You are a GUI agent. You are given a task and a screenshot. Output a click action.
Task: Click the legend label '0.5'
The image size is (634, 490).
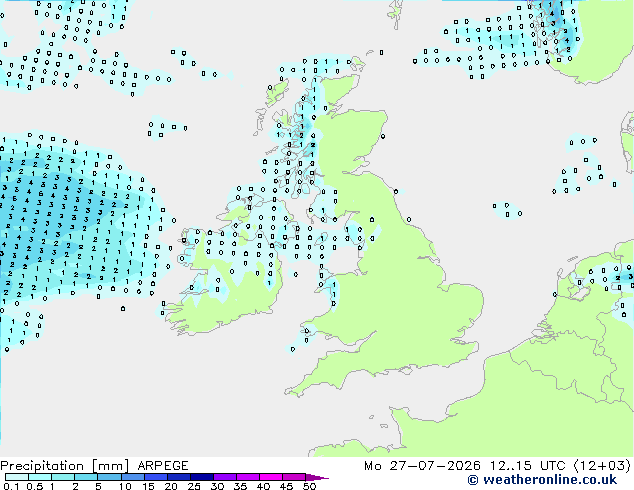[x=35, y=486]
